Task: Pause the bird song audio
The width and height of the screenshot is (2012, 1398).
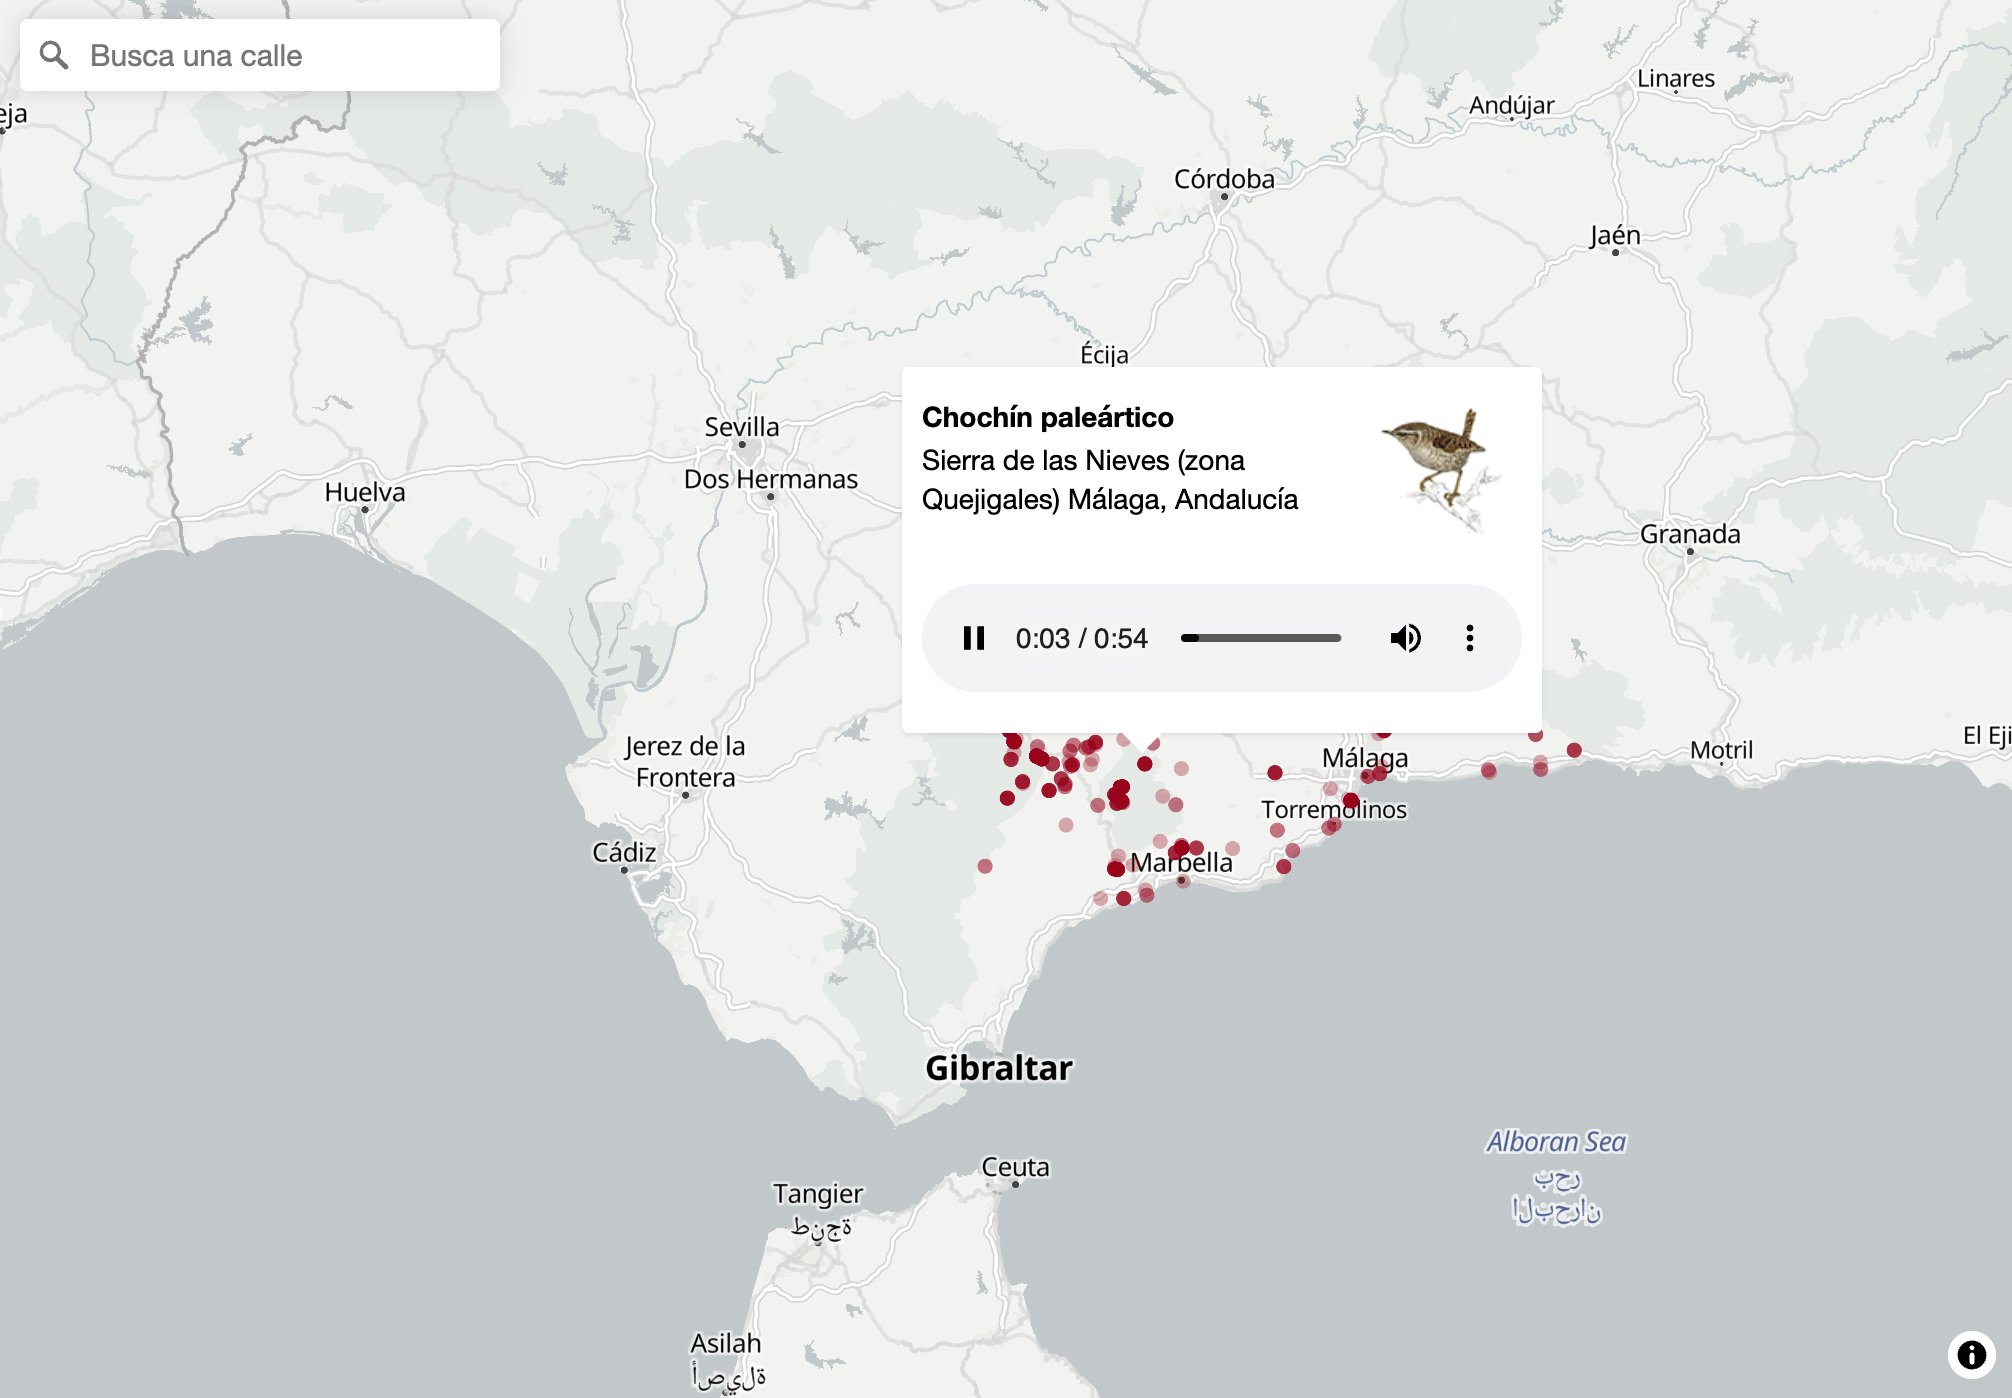Action: (973, 638)
